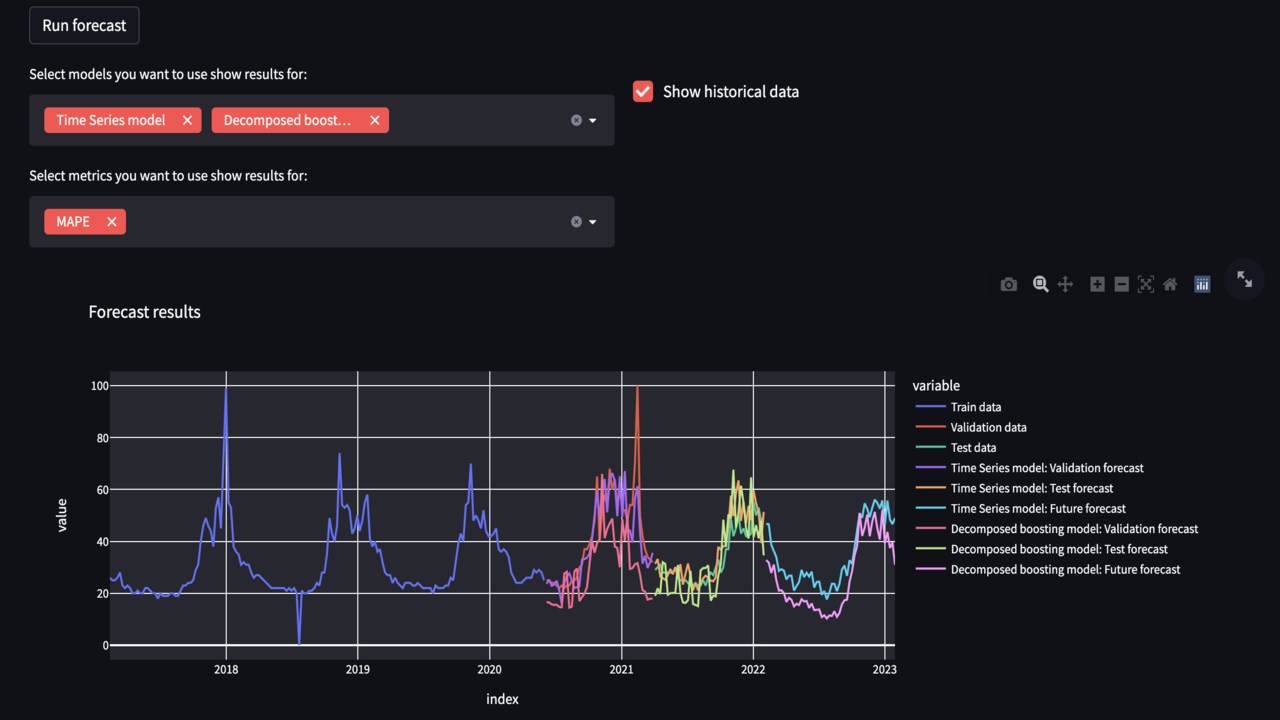Select the Pan tool in chart modebar
The width and height of the screenshot is (1280, 720).
(x=1065, y=285)
